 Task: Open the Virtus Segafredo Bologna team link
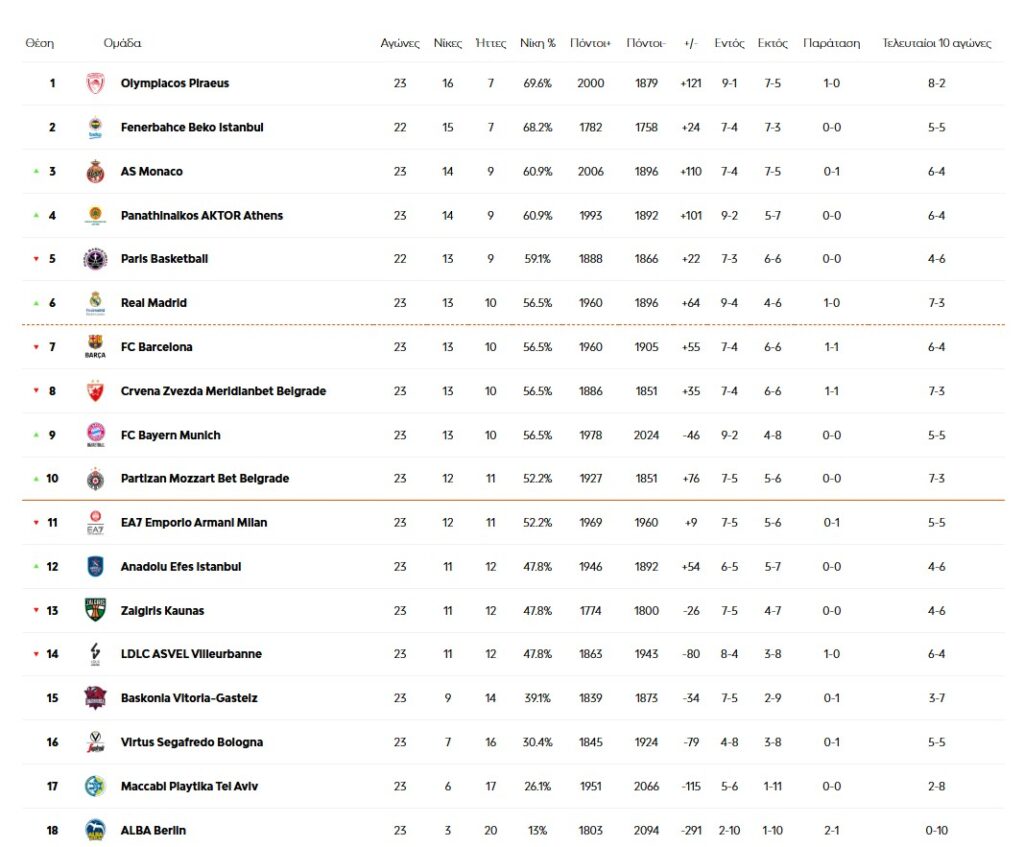[x=191, y=742]
